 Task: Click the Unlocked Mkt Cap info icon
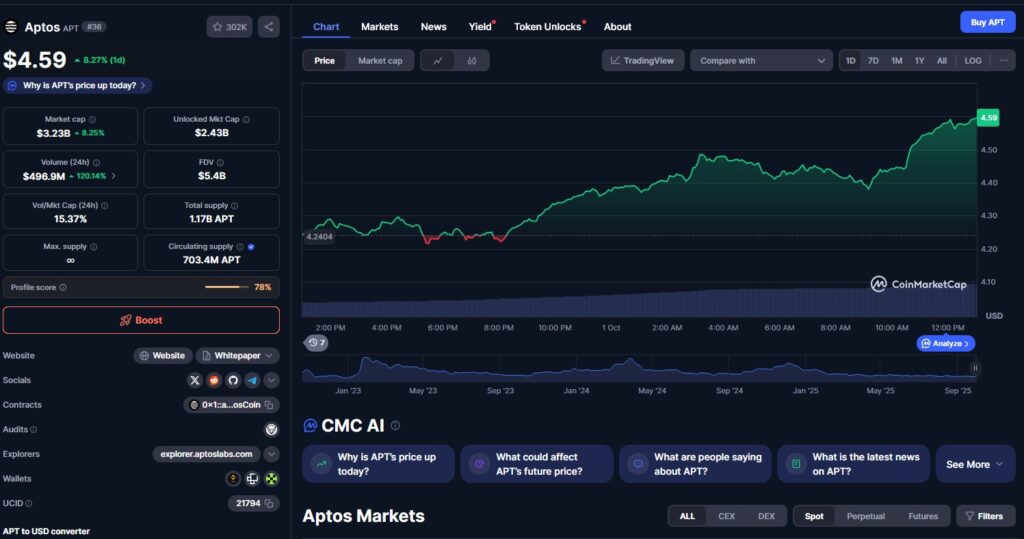pyautogui.click(x=246, y=120)
